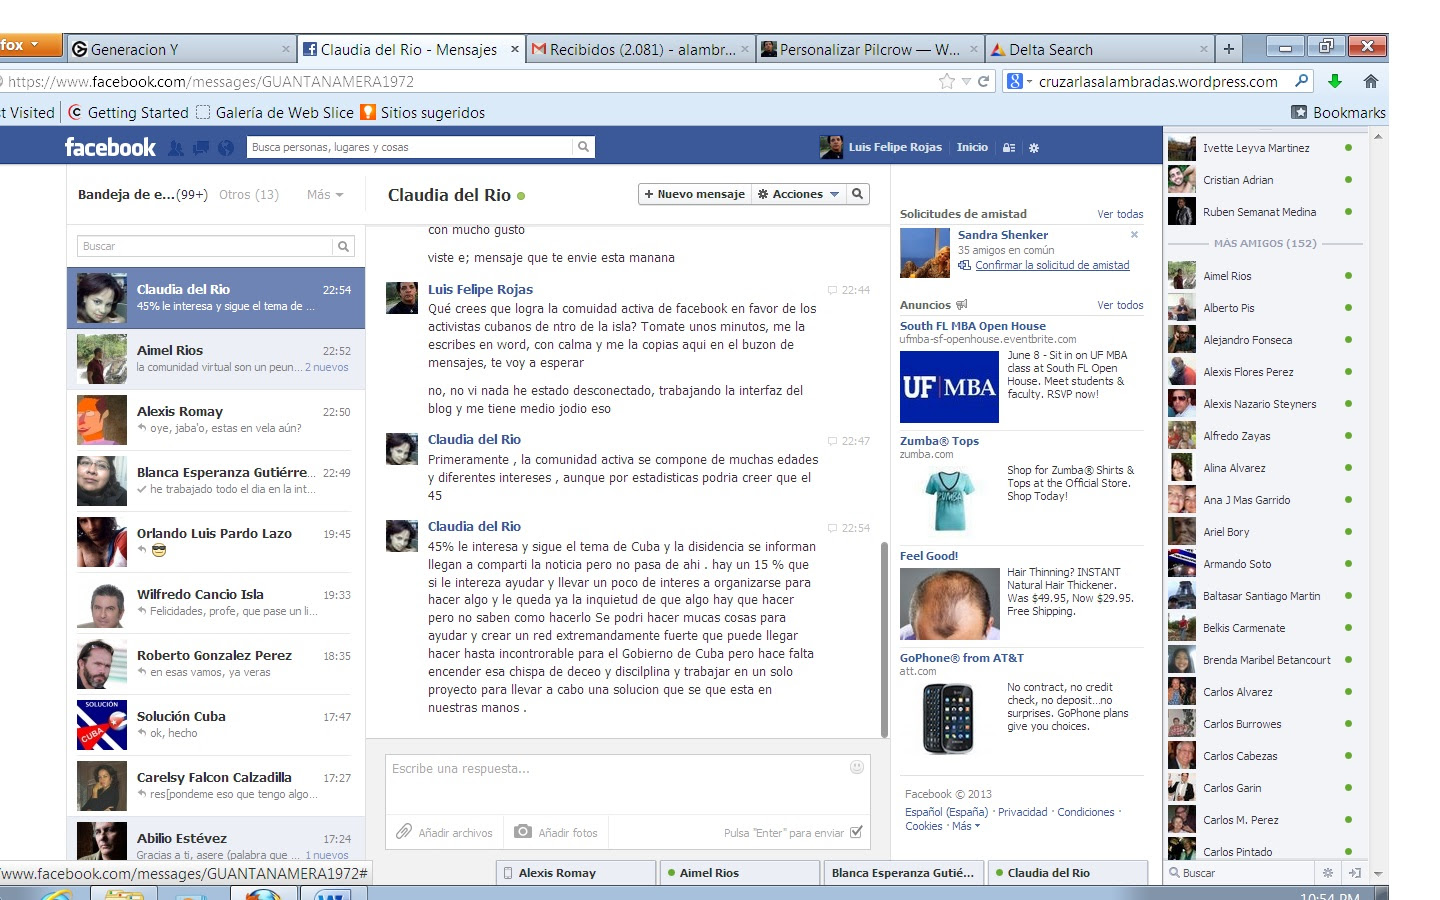This screenshot has width=1440, height=900.
Task: Click the UF MBA ad thumbnail
Action: pyautogui.click(x=949, y=386)
